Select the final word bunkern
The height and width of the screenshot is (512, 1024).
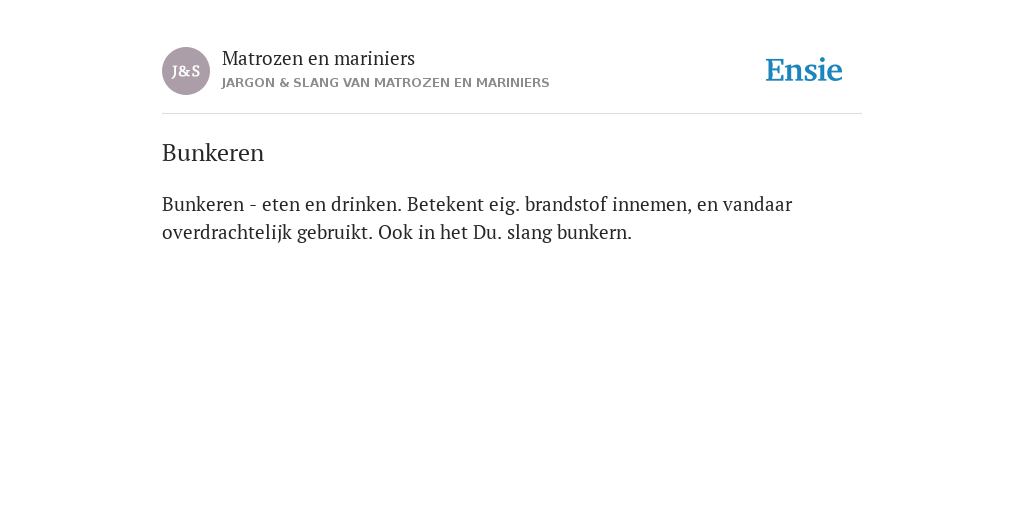coord(594,232)
